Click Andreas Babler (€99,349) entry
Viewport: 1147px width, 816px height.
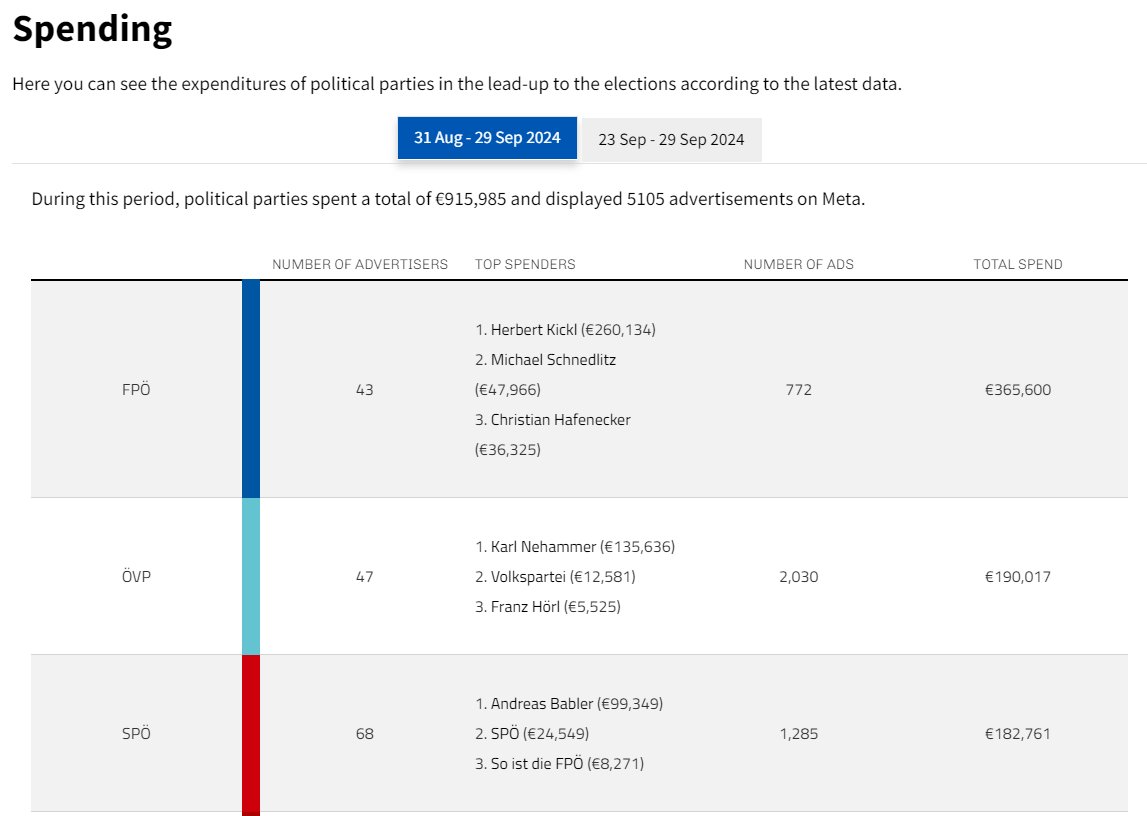[x=569, y=703]
